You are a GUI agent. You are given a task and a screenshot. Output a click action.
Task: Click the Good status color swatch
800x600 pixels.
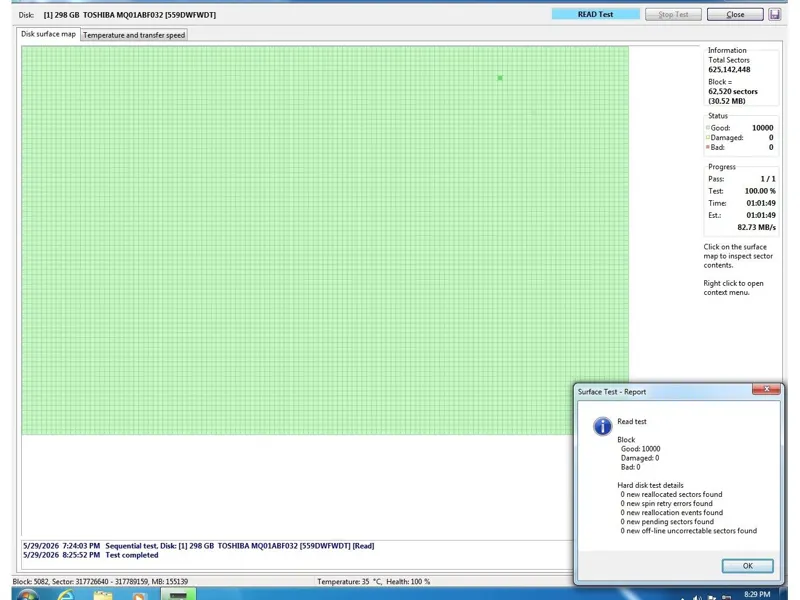[708, 128]
